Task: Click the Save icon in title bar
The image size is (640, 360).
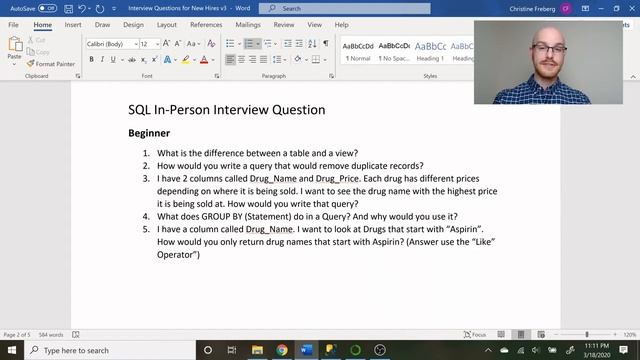Action: click(x=69, y=9)
